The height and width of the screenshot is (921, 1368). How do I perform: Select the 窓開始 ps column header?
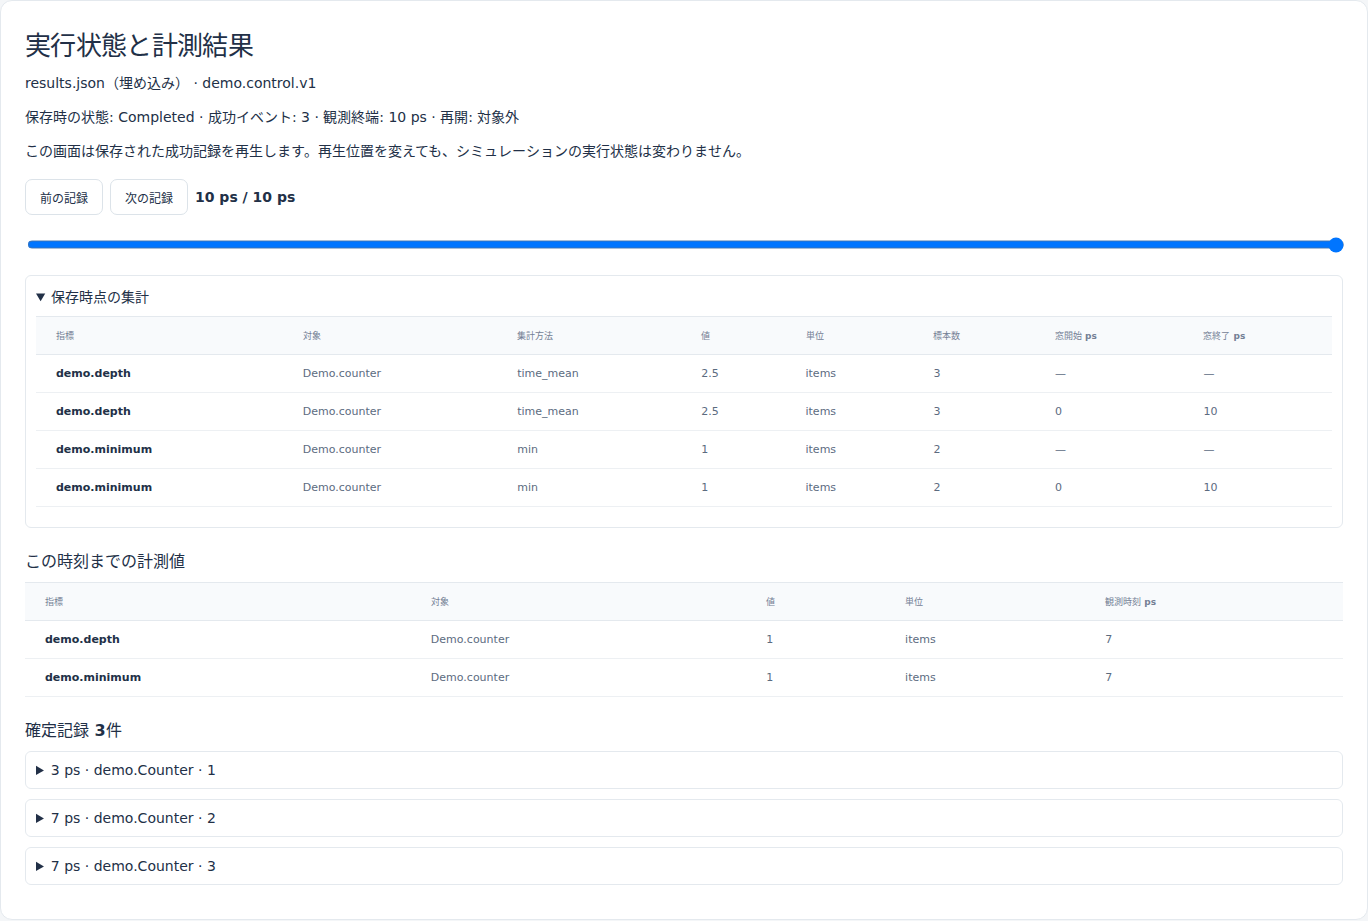click(x=1076, y=336)
